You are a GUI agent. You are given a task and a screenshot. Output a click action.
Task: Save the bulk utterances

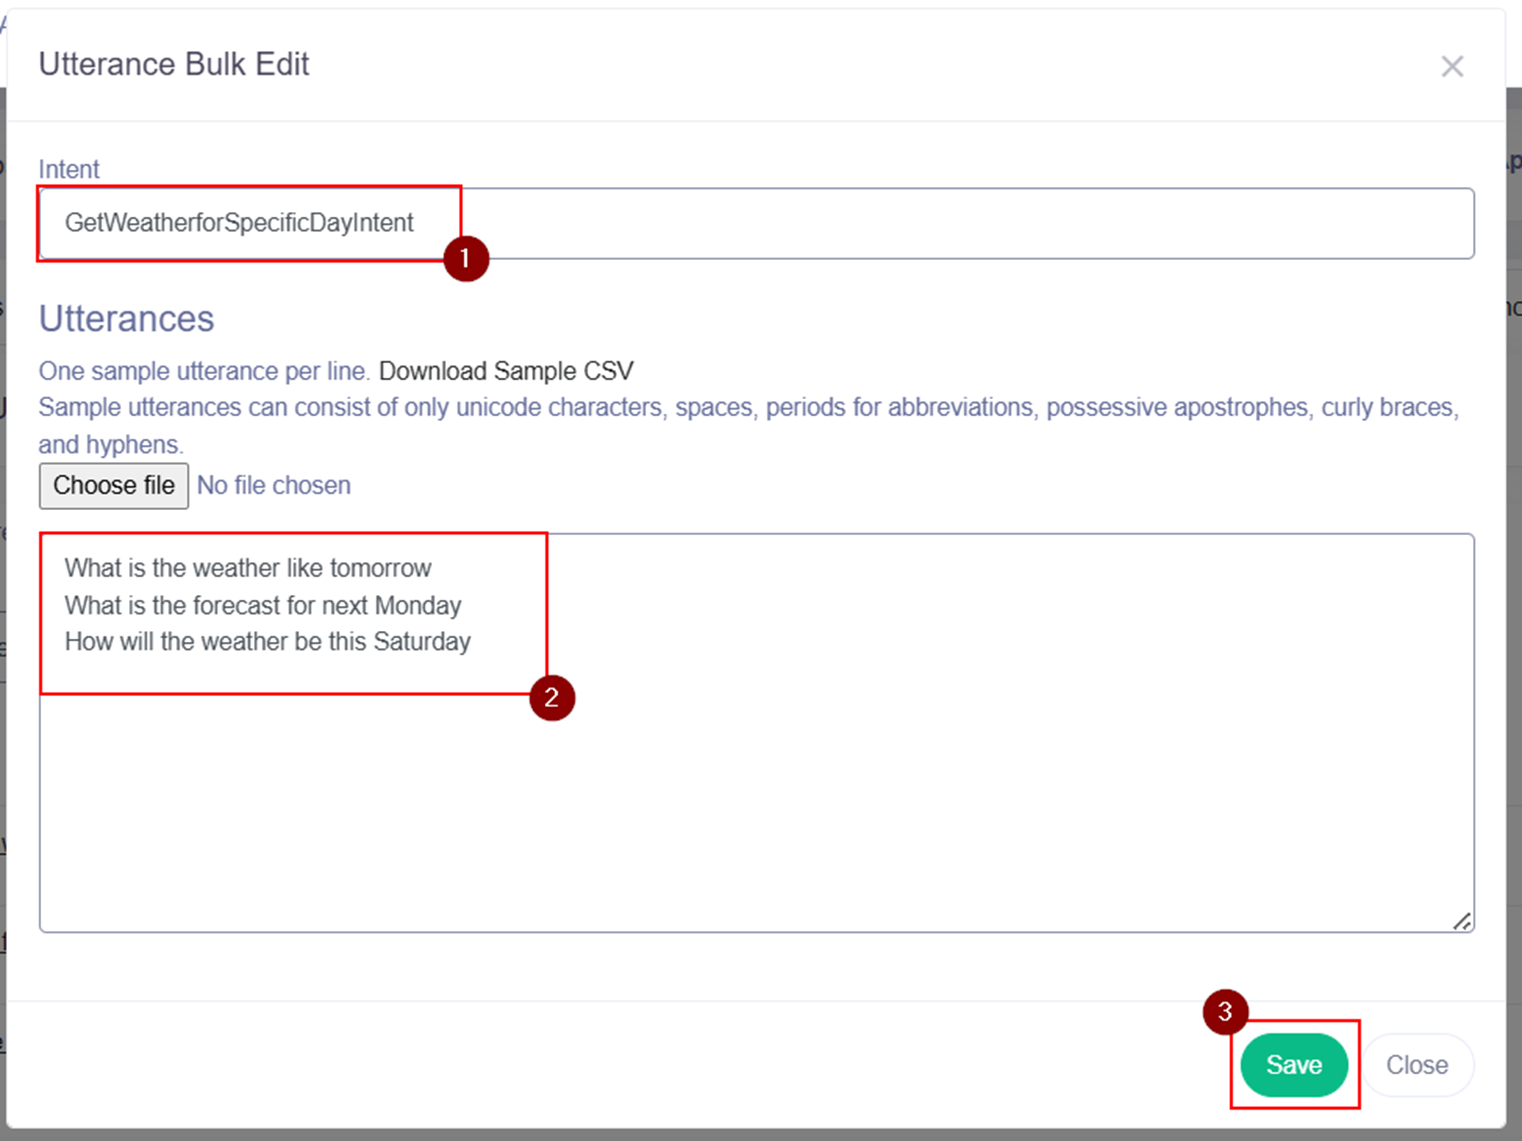(1293, 1065)
